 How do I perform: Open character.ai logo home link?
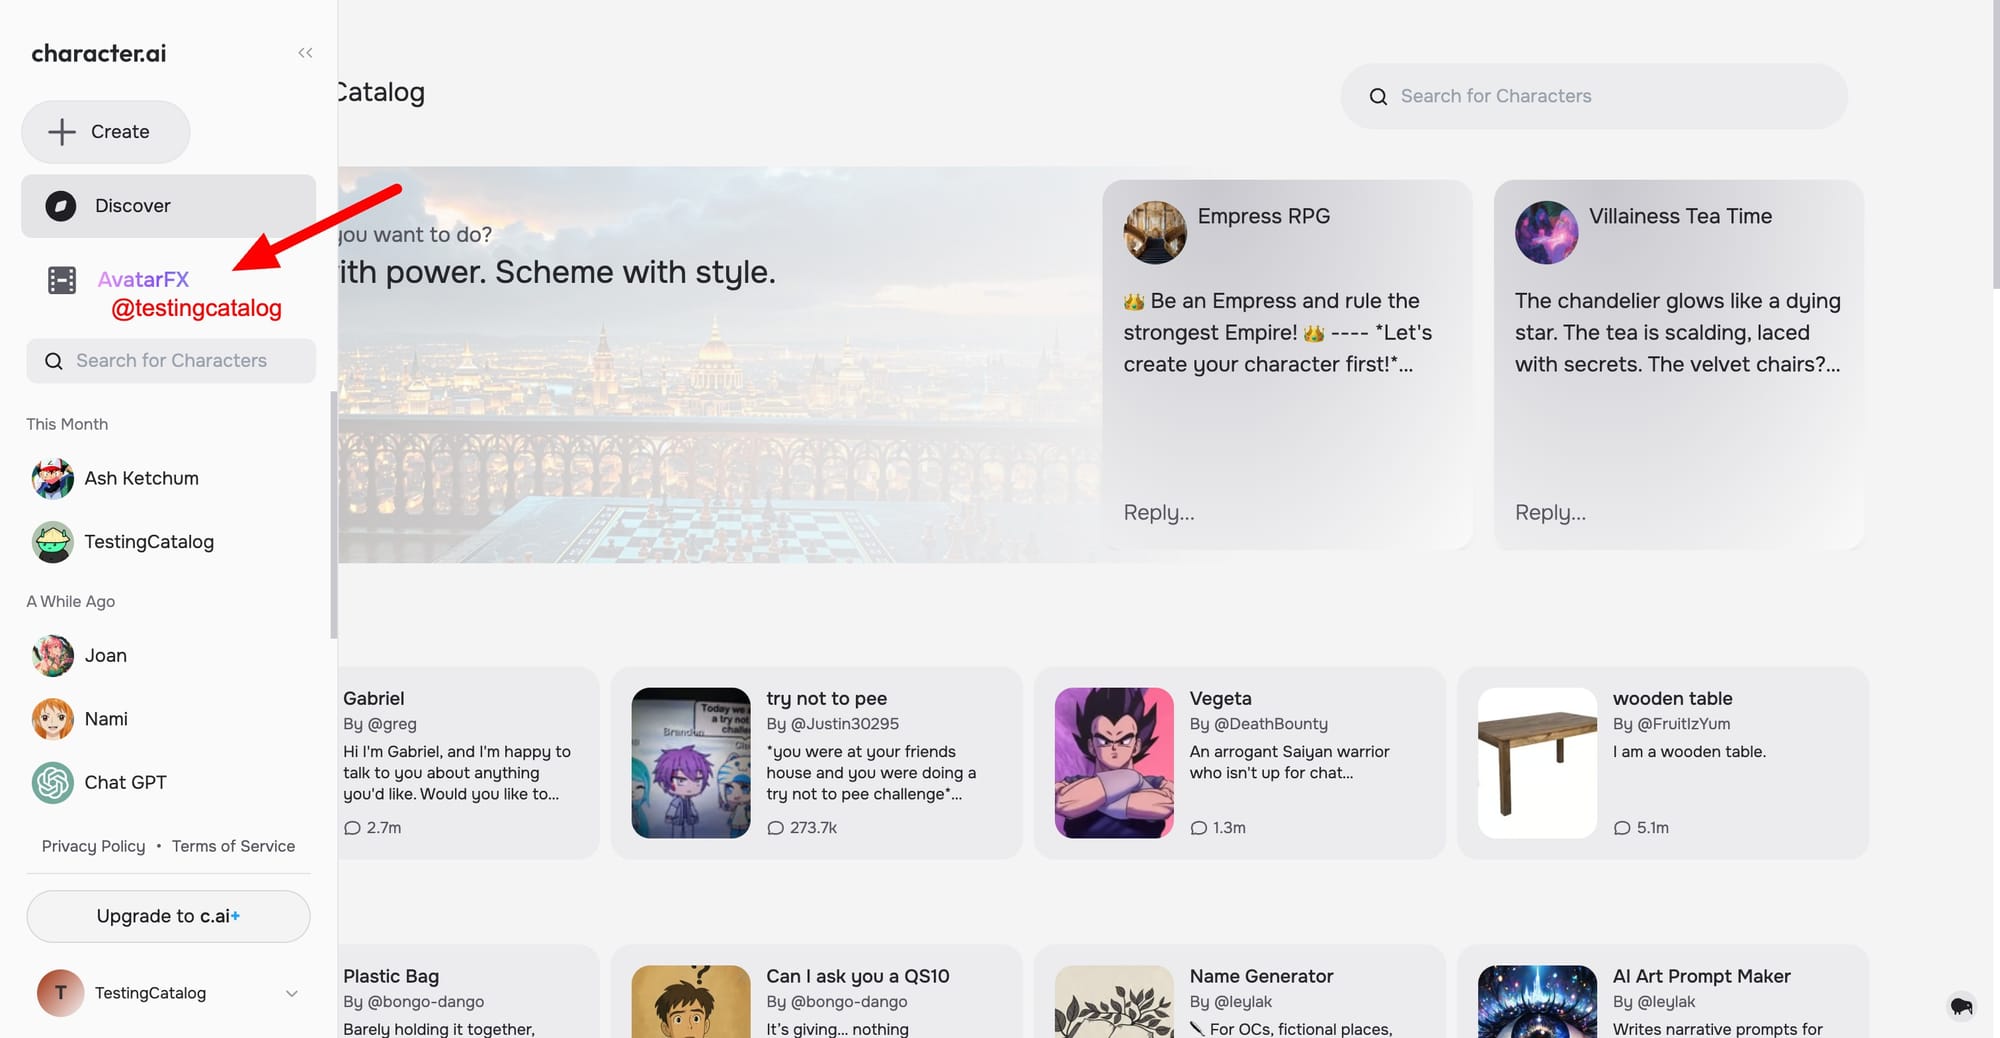click(x=99, y=54)
